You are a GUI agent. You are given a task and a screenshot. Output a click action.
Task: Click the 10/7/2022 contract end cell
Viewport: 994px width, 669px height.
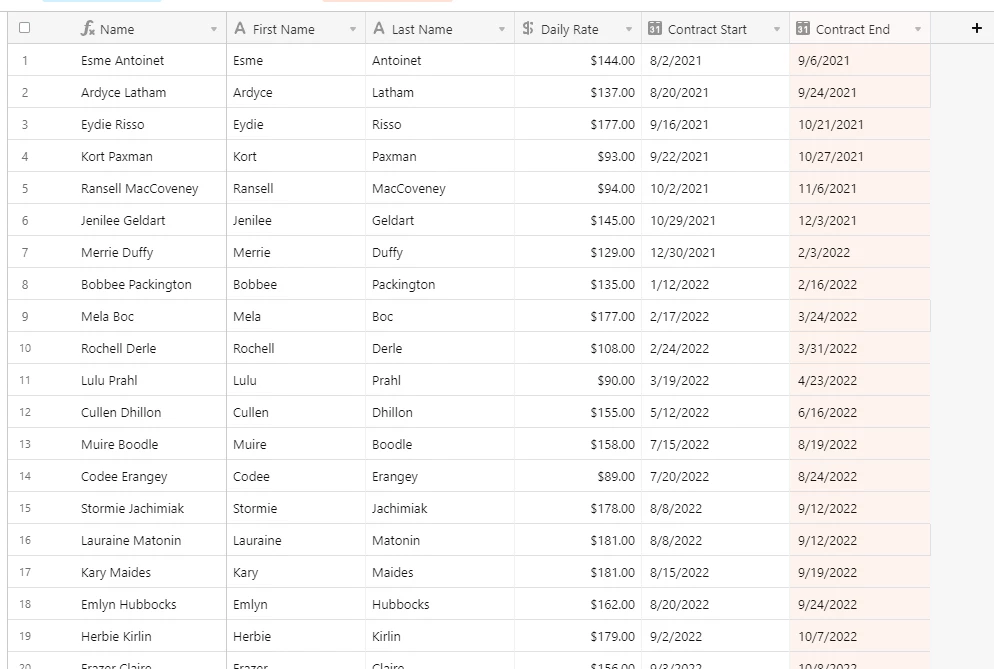tap(860, 636)
